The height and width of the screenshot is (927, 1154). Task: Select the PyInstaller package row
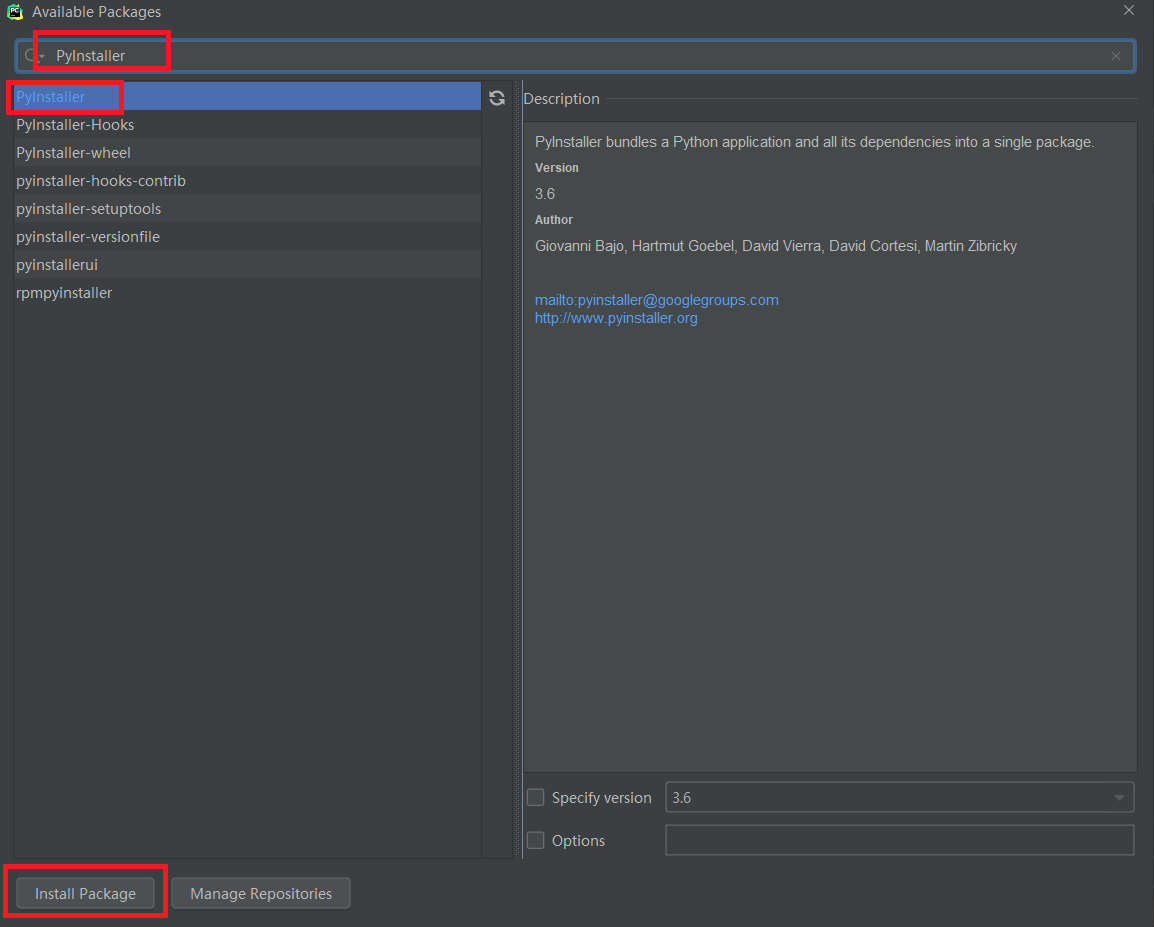(247, 96)
